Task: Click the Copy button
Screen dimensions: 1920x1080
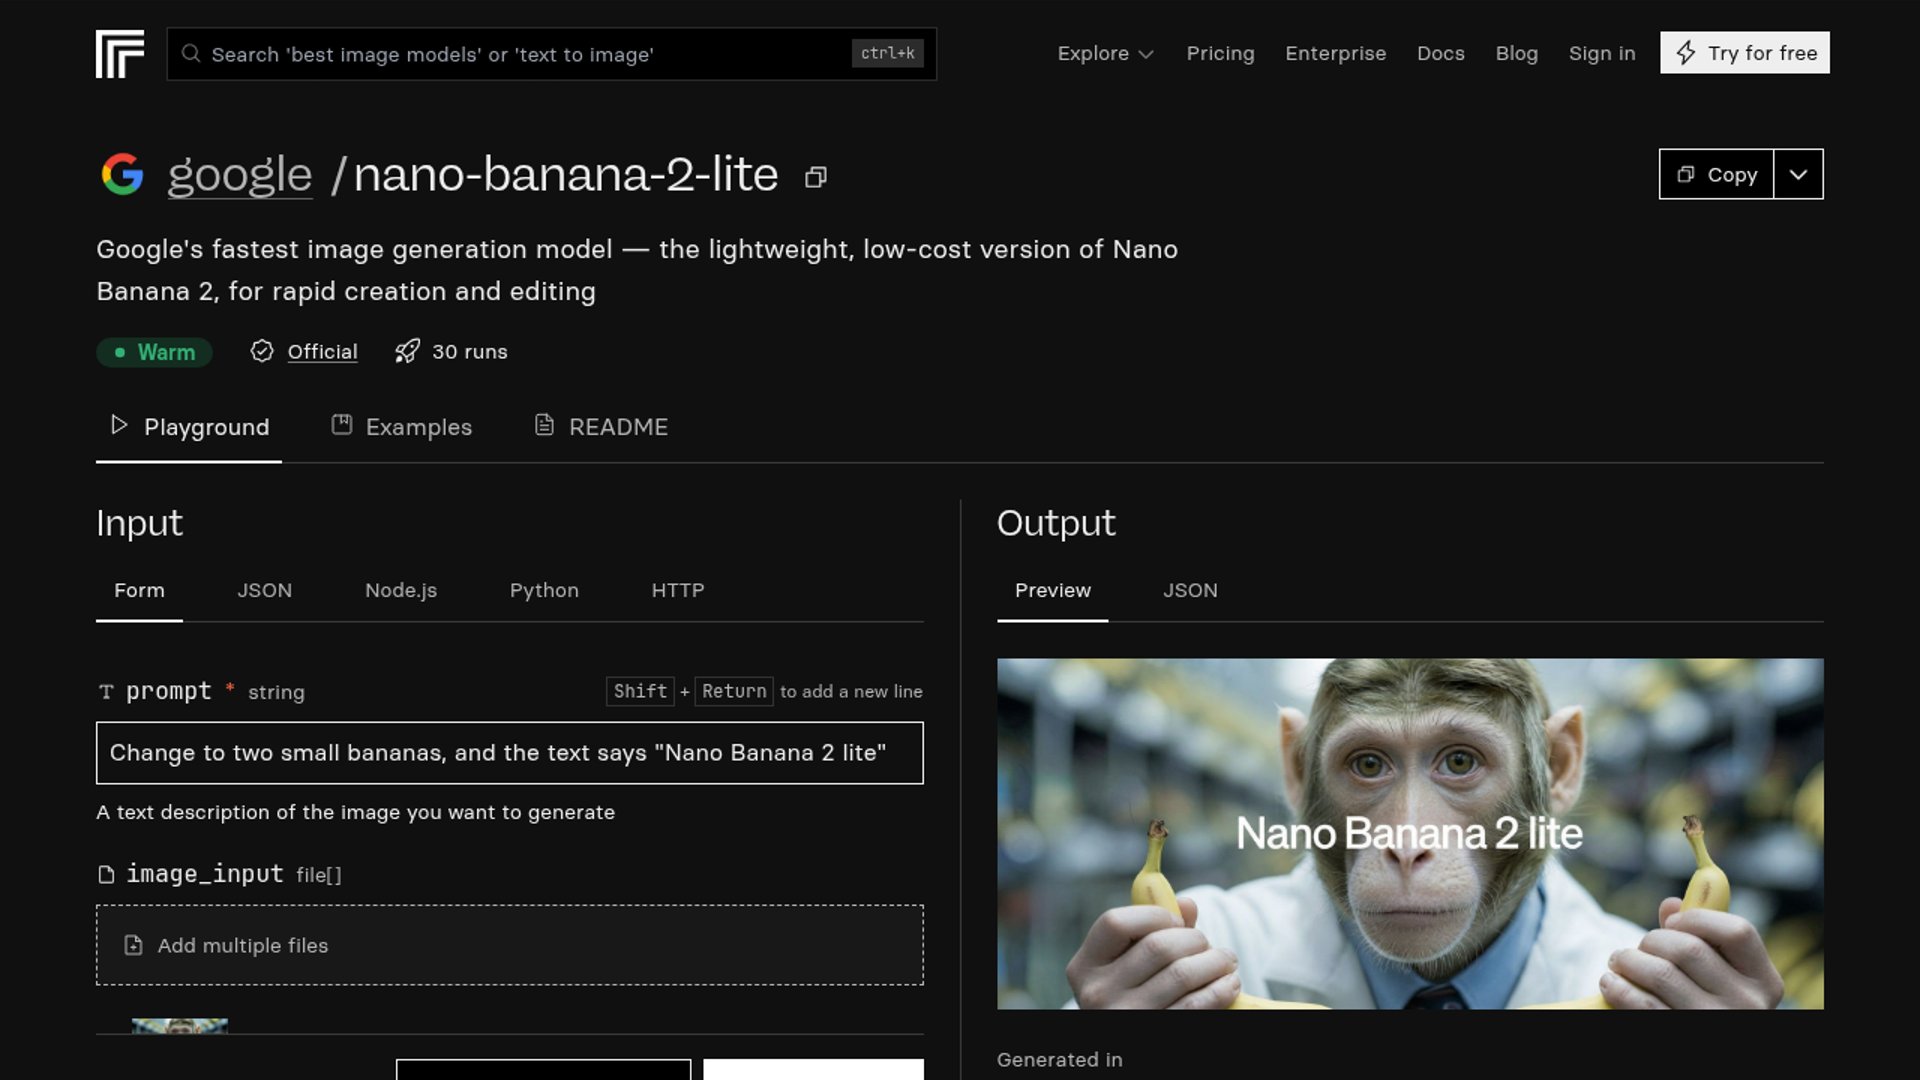Action: coord(1717,174)
